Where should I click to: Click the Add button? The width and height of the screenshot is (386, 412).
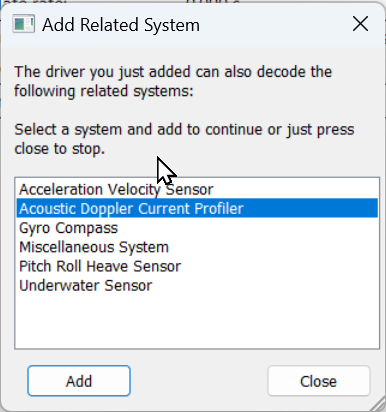79,381
